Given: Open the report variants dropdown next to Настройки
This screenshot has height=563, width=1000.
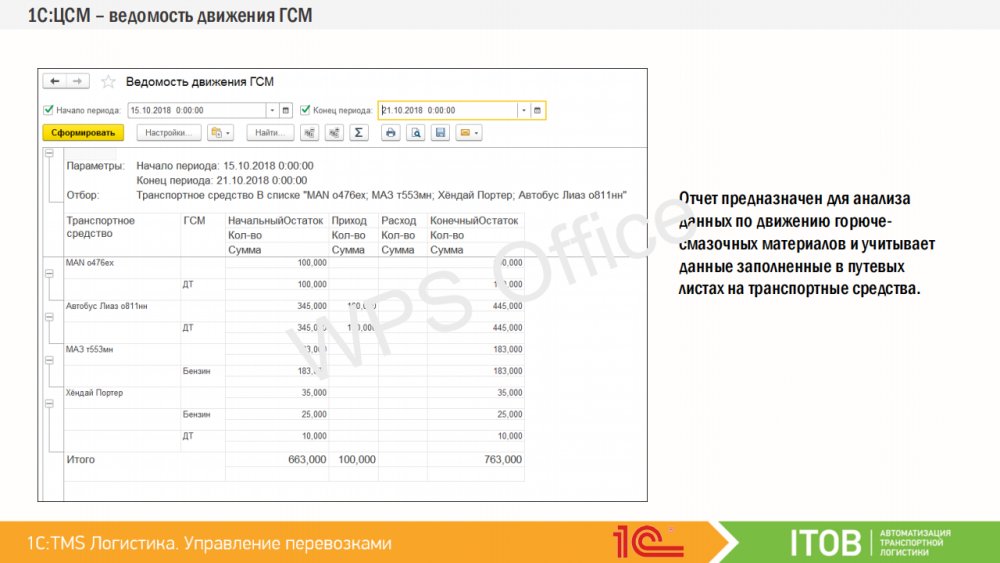Looking at the screenshot, I should coord(219,132).
